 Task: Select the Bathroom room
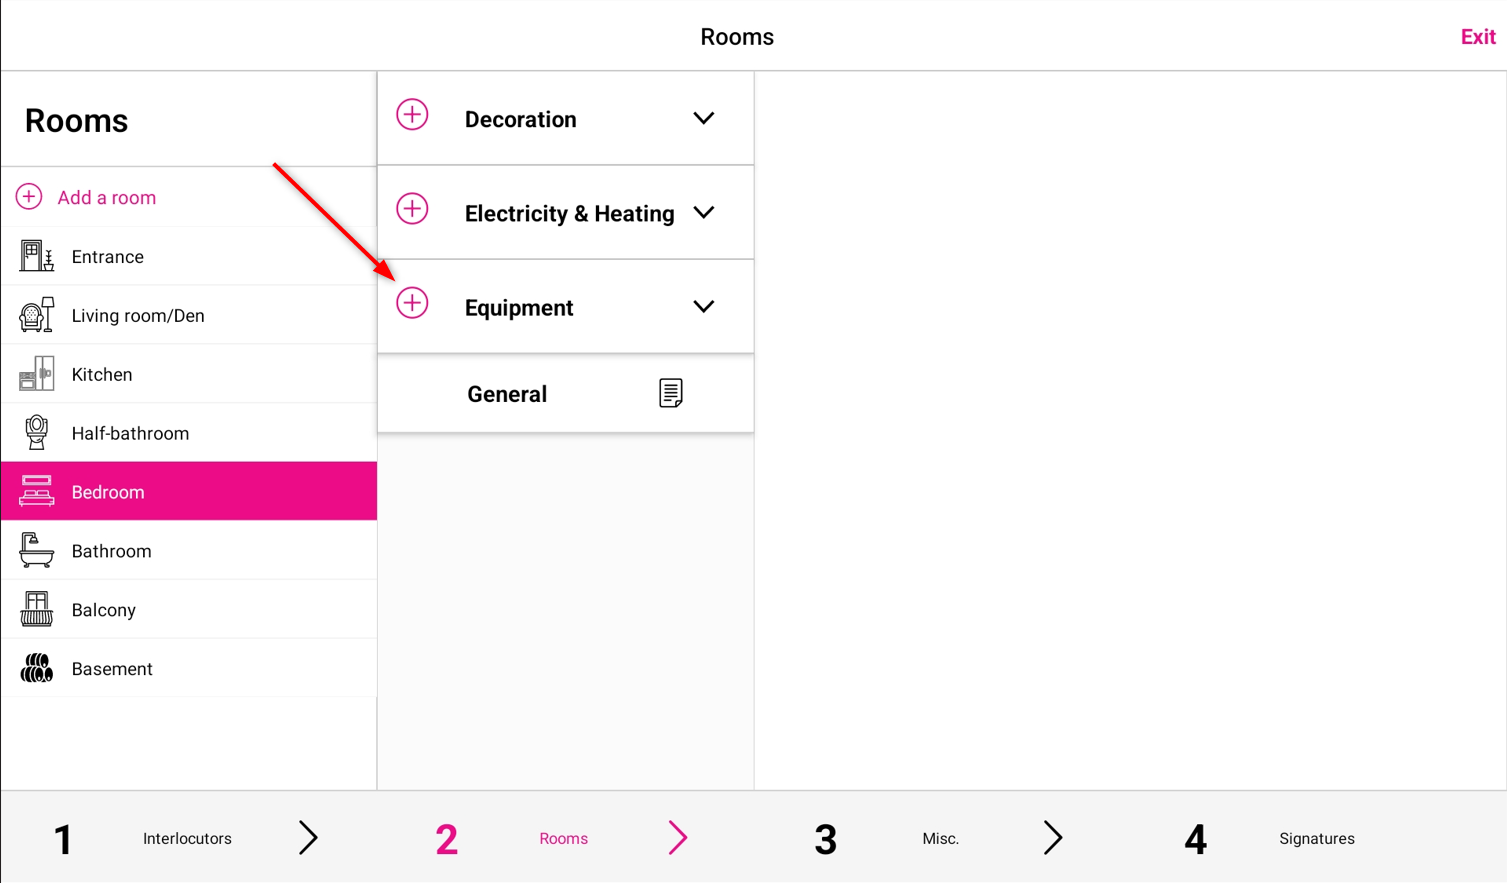pos(189,550)
